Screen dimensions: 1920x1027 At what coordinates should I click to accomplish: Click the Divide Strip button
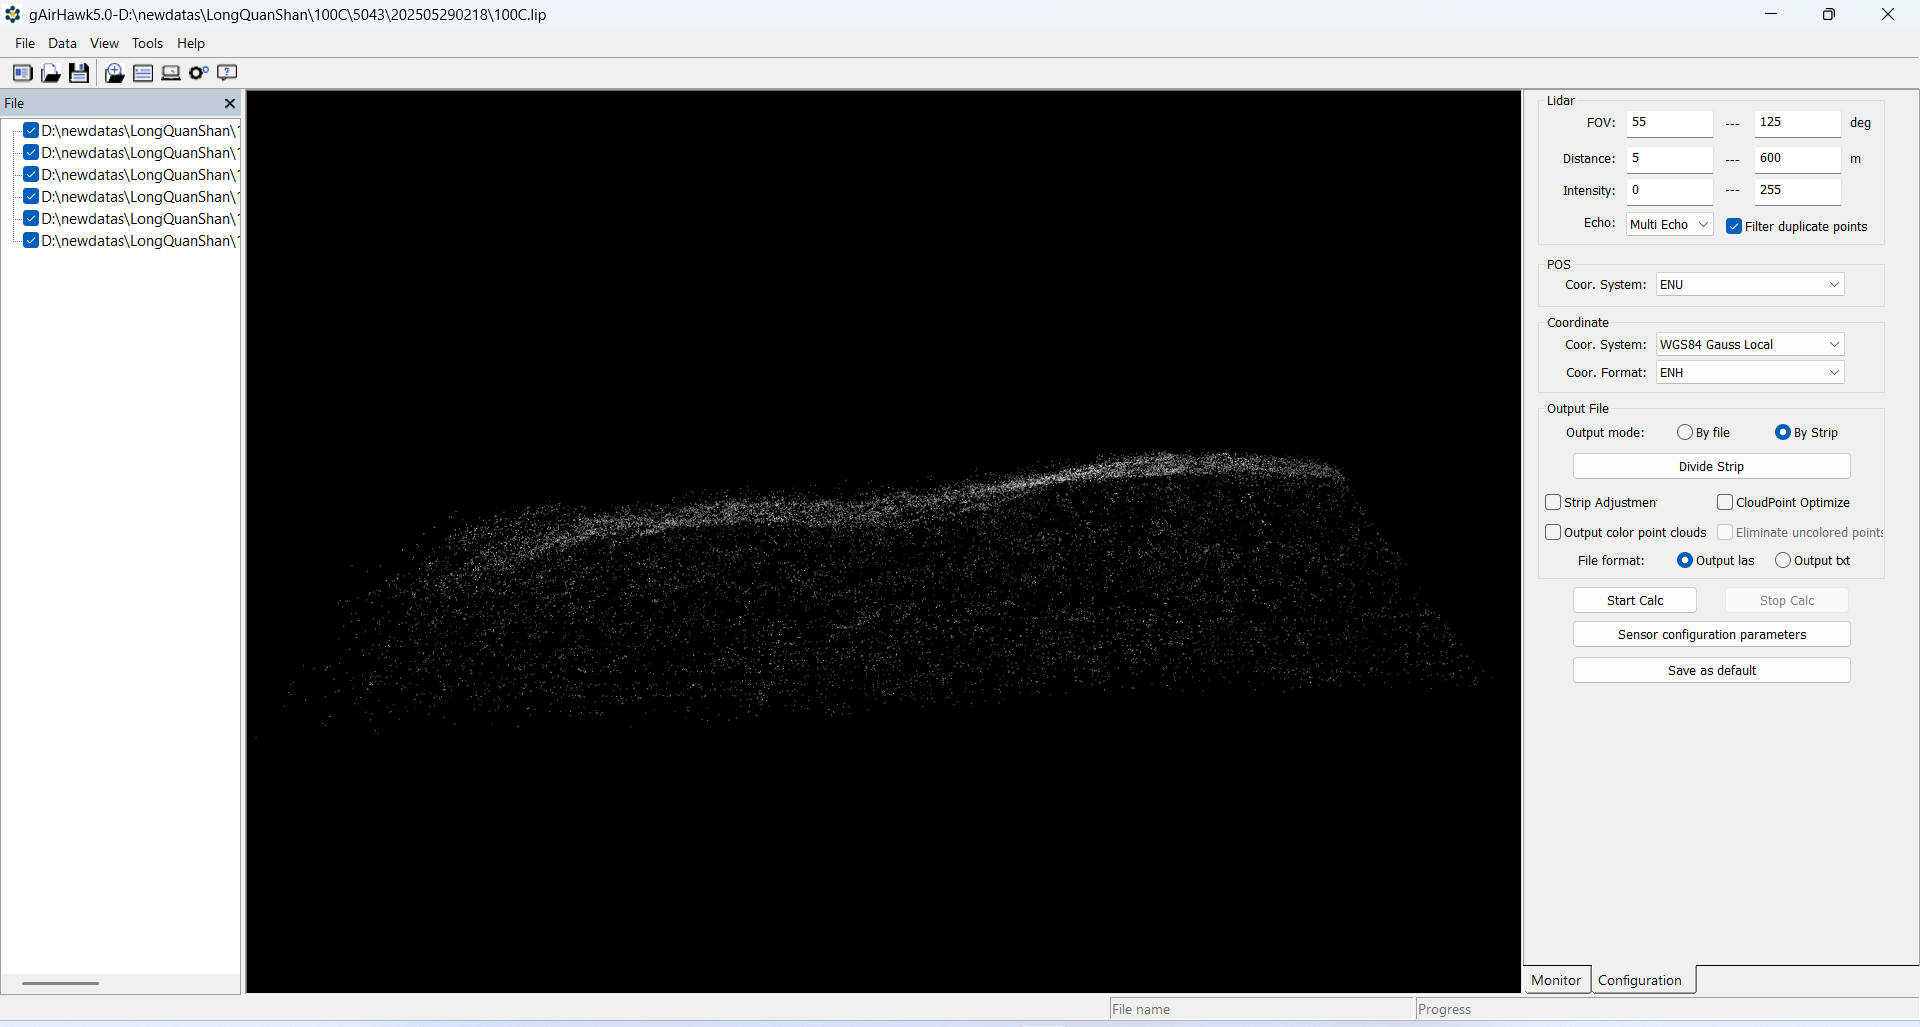tap(1711, 467)
